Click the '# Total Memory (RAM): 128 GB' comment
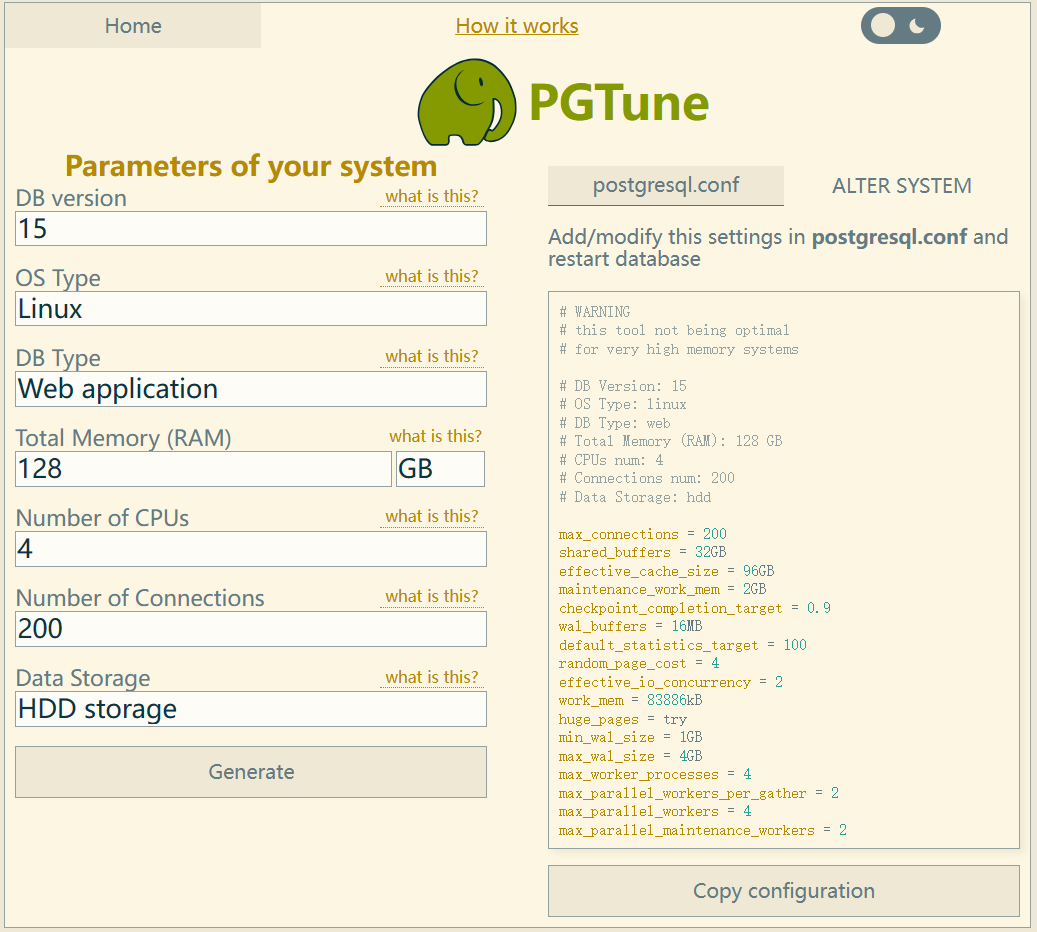The image size is (1037, 932). (671, 441)
